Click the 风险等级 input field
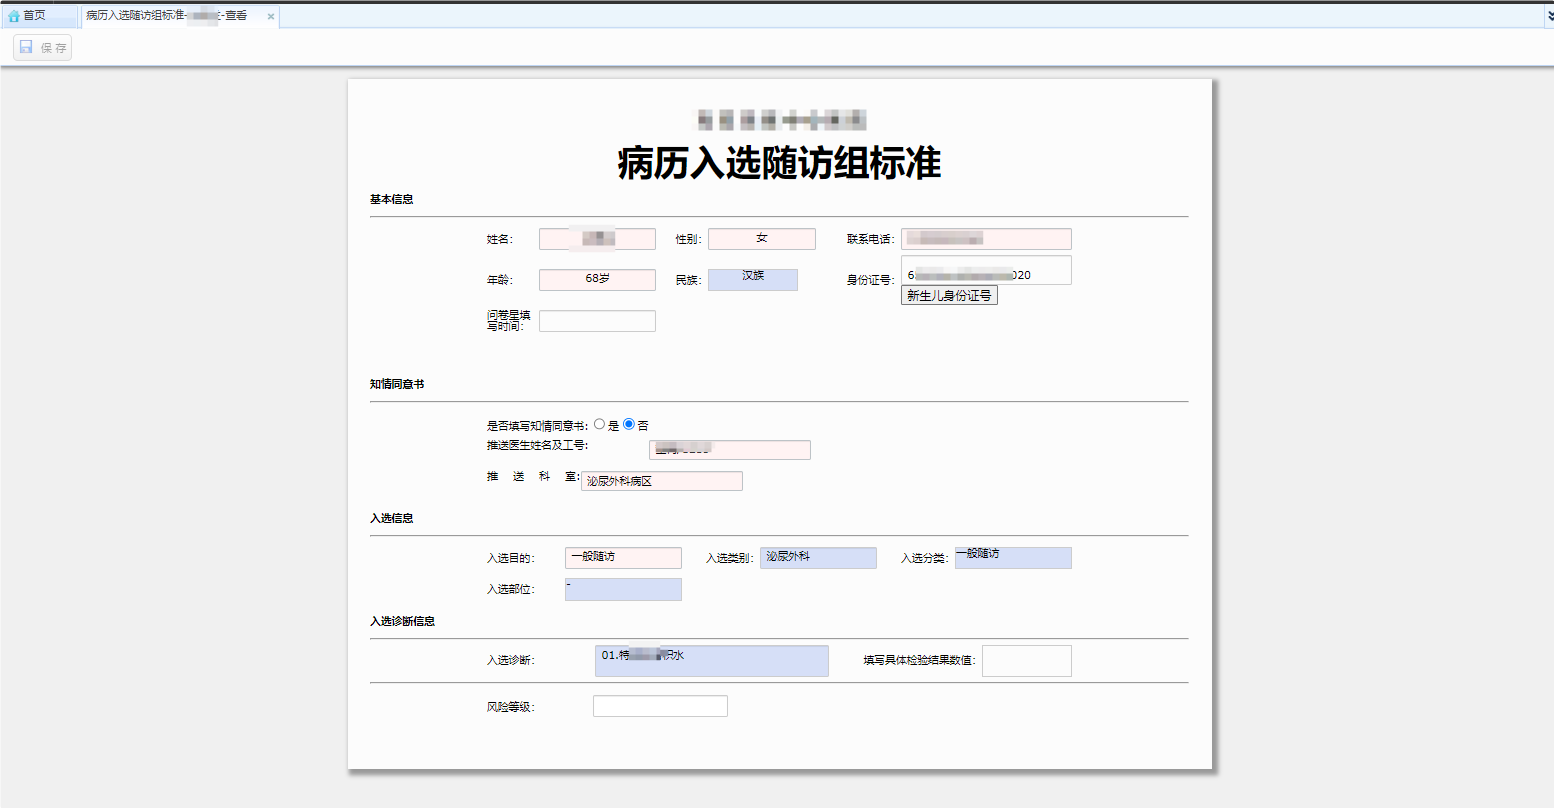 click(660, 706)
